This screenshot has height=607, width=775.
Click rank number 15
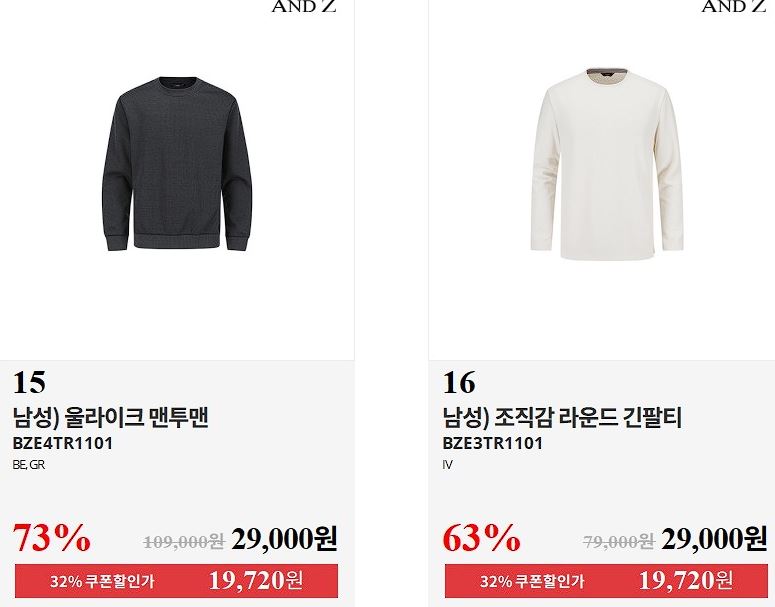pos(29,383)
